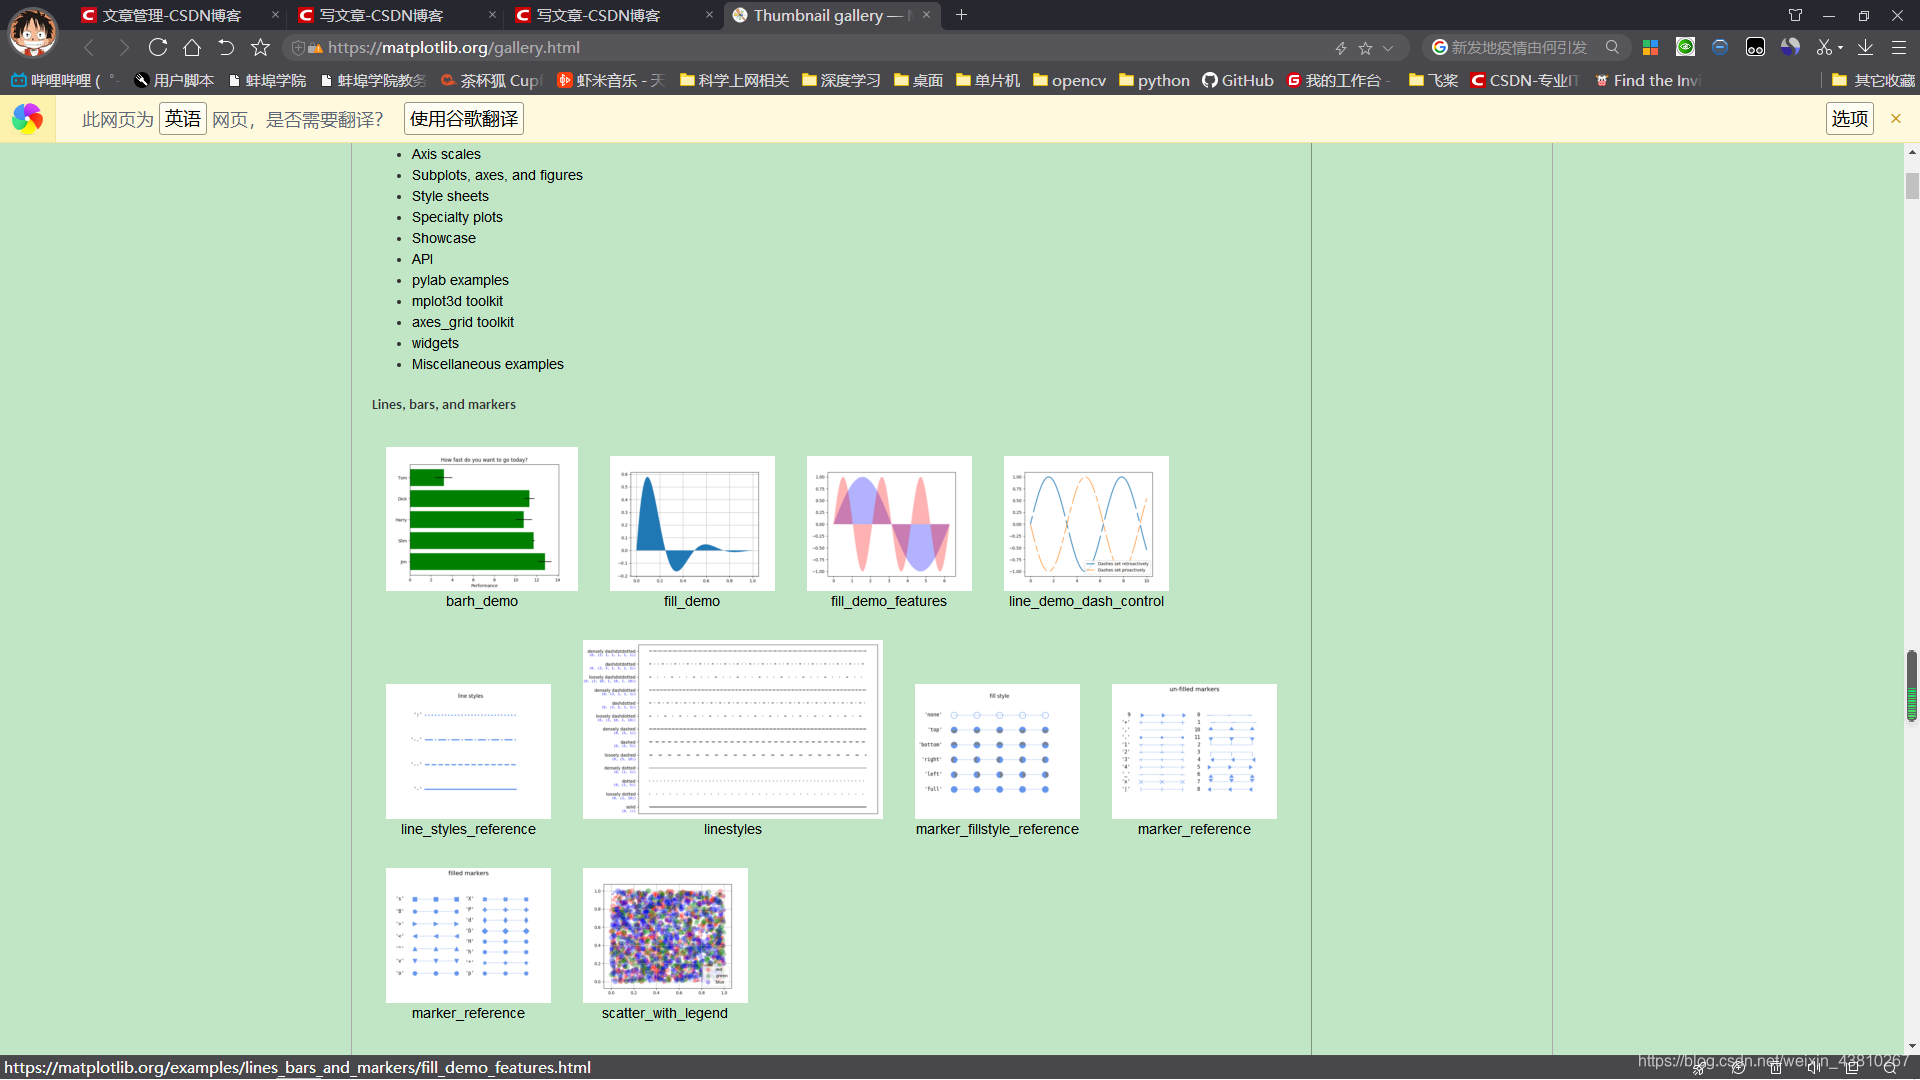This screenshot has height=1080, width=1920.
Task: Click the browser home icon
Action: coord(193,47)
